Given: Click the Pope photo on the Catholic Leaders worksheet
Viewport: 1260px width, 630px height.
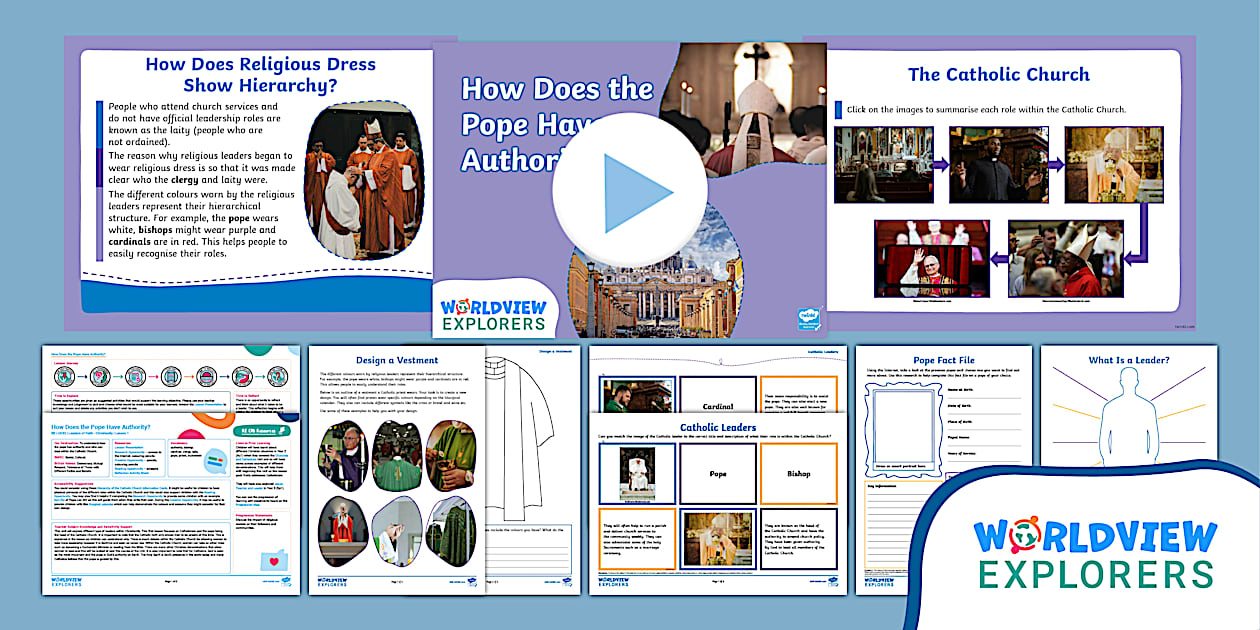Looking at the screenshot, I should tap(638, 471).
